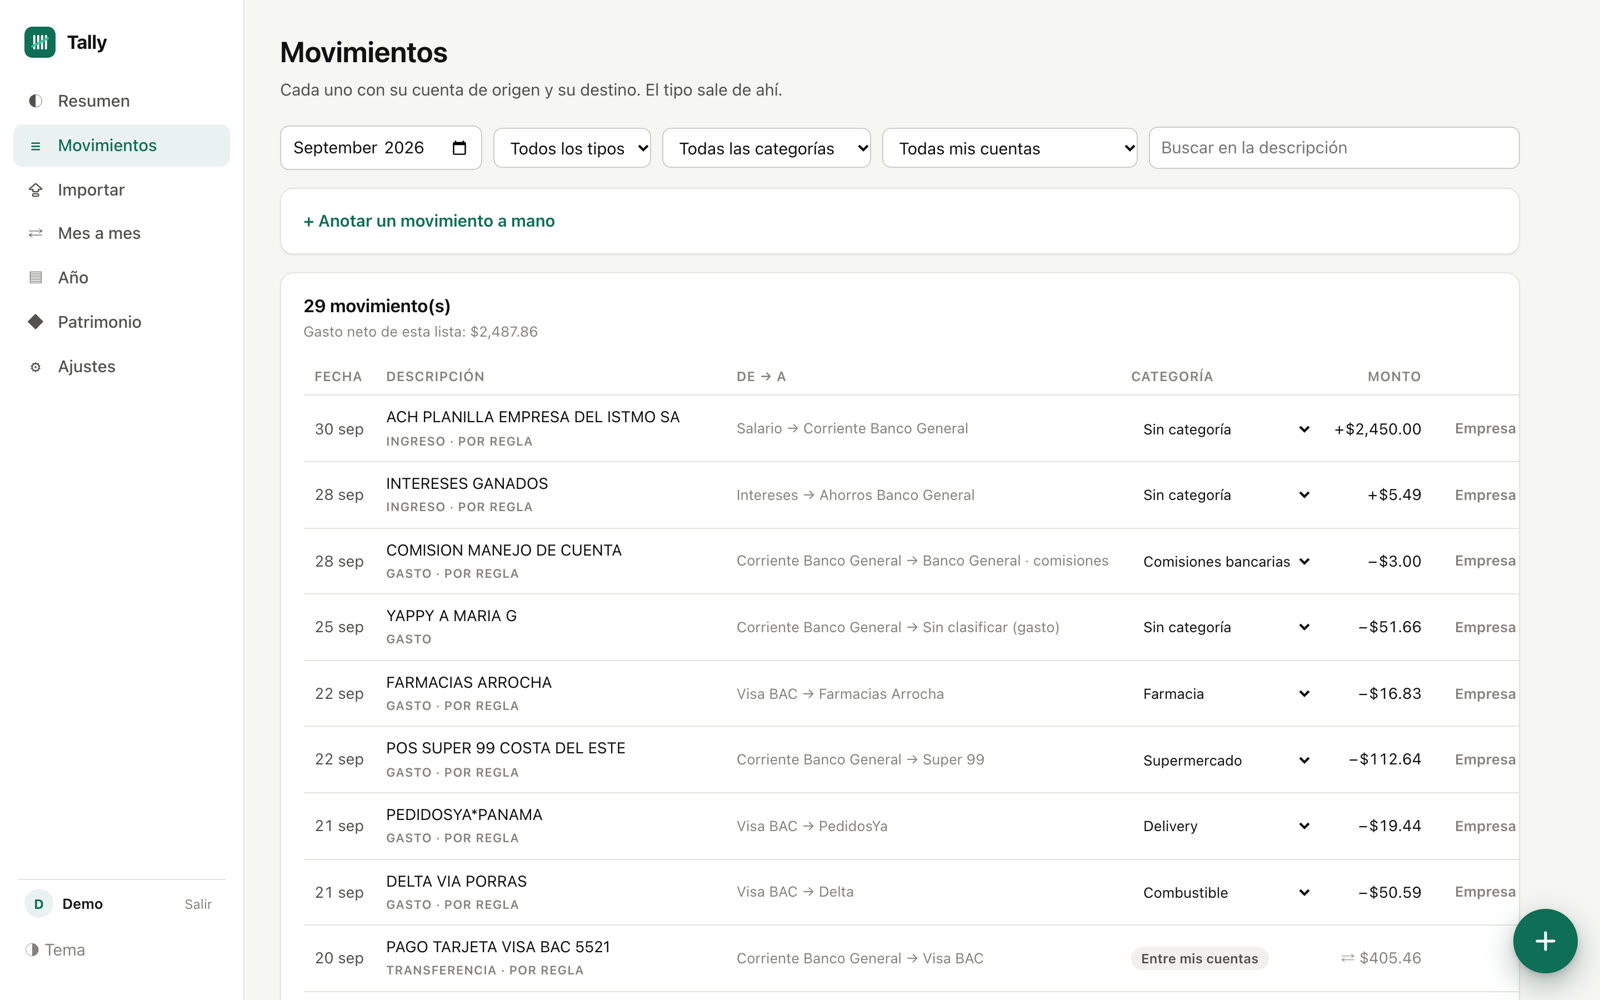Click the Resumen half-circle icon
Screen dimensions: 1600x1000
point(36,101)
